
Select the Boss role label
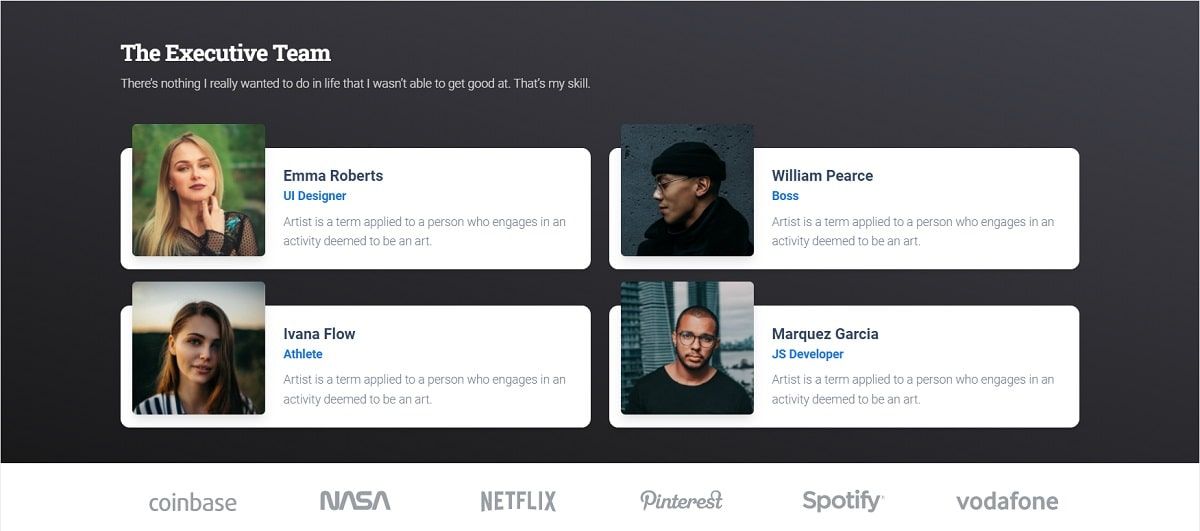click(785, 197)
